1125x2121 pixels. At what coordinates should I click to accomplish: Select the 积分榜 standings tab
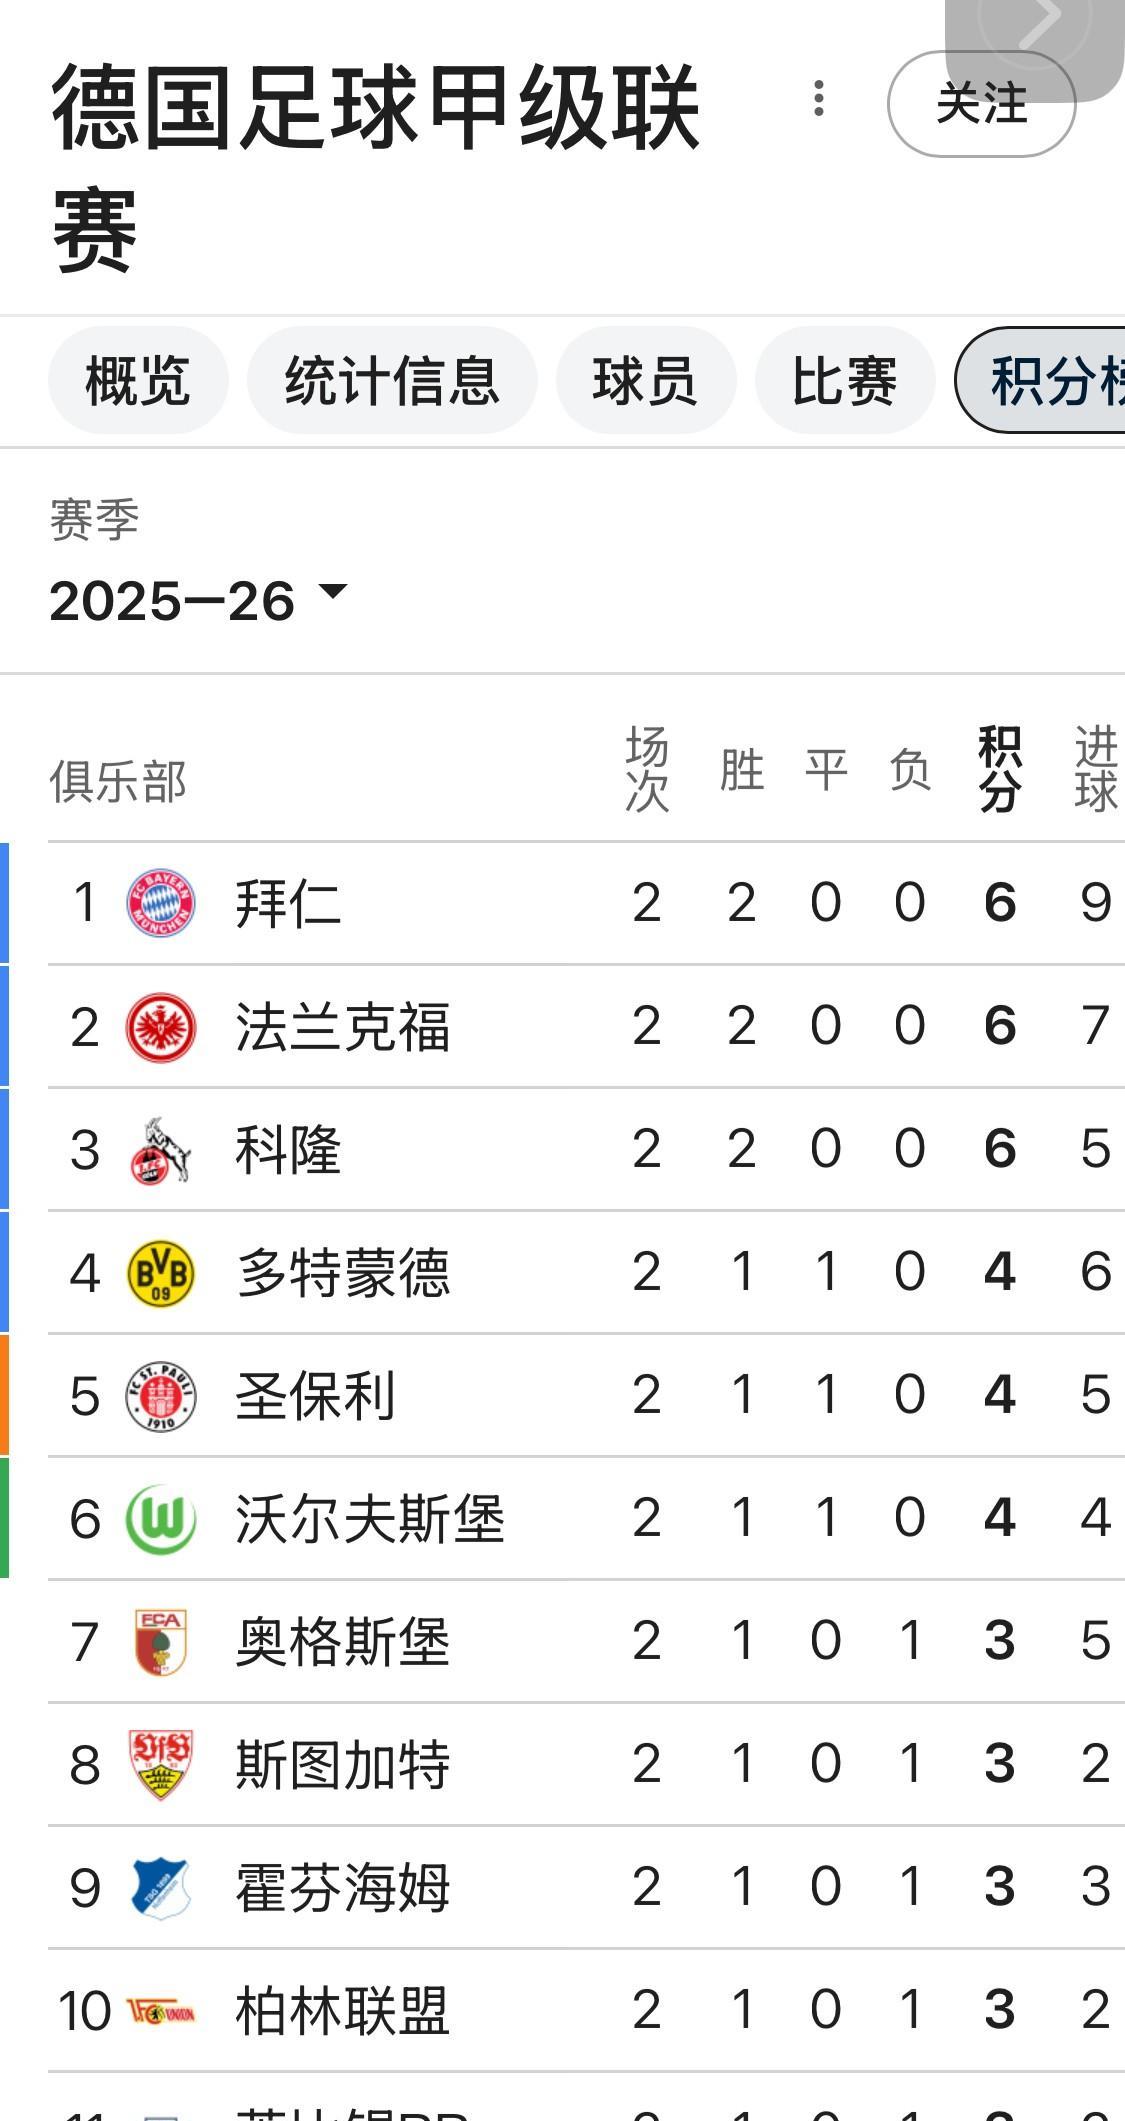click(1045, 381)
